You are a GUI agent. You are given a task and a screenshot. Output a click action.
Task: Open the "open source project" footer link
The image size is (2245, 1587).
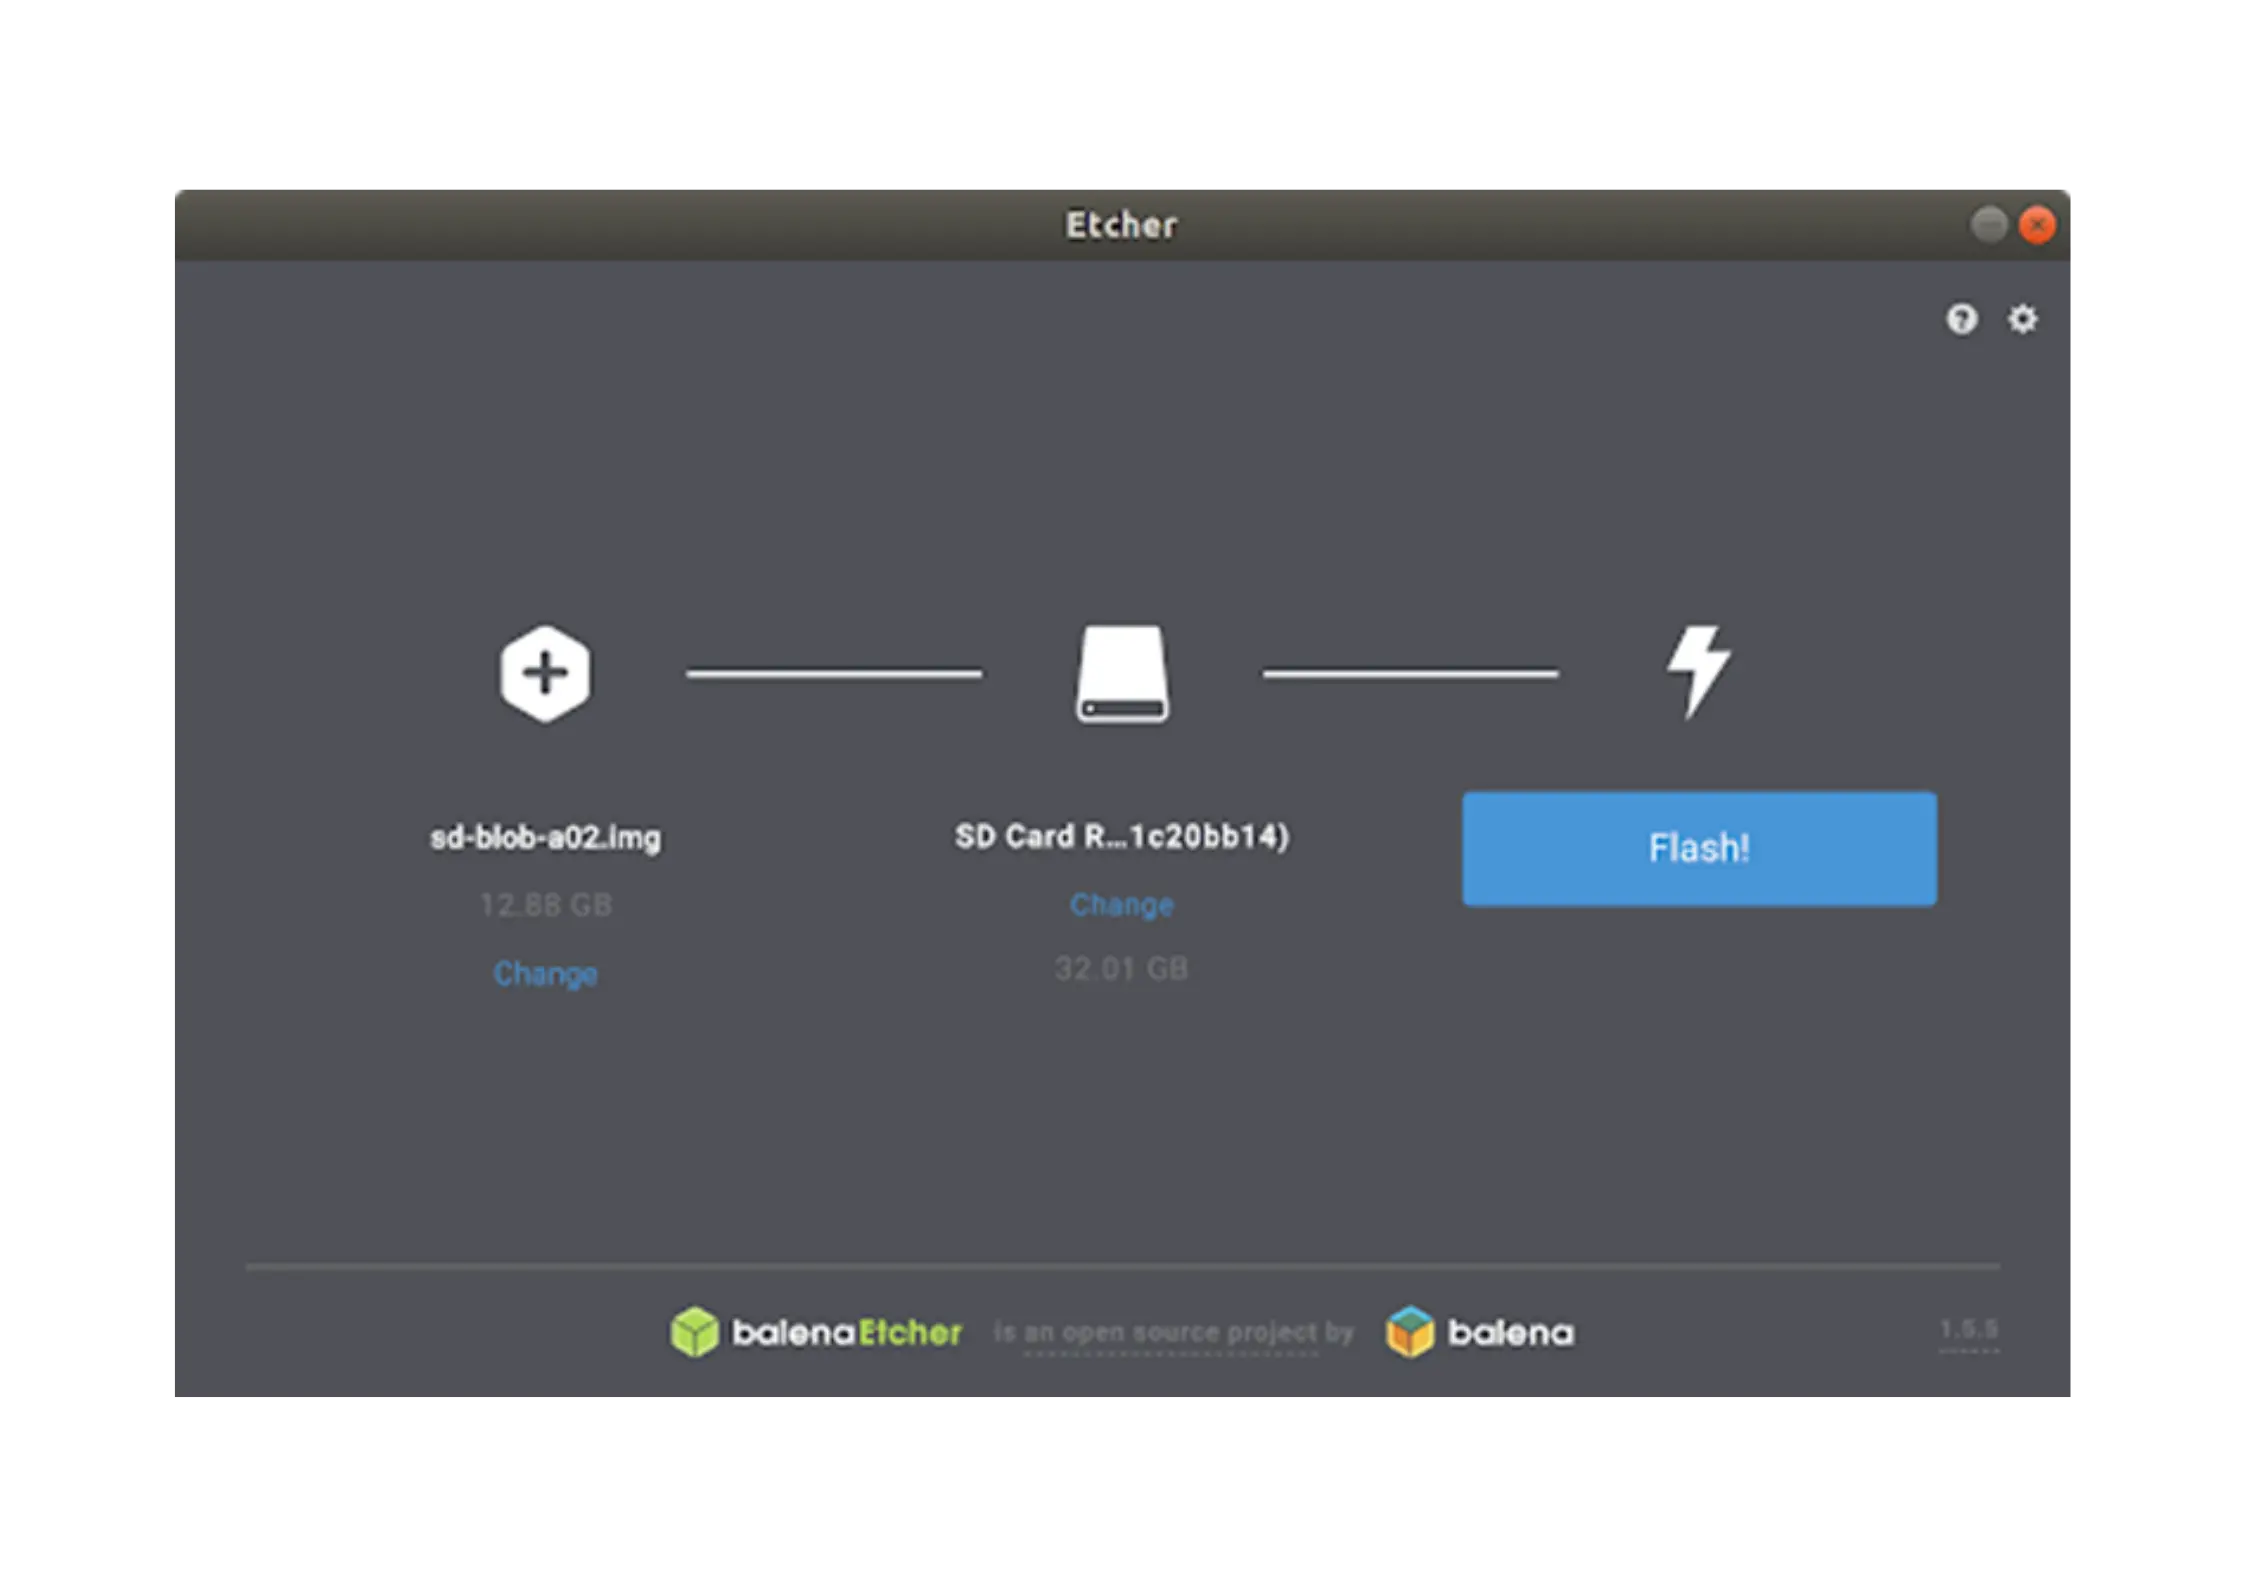click(x=1171, y=1333)
